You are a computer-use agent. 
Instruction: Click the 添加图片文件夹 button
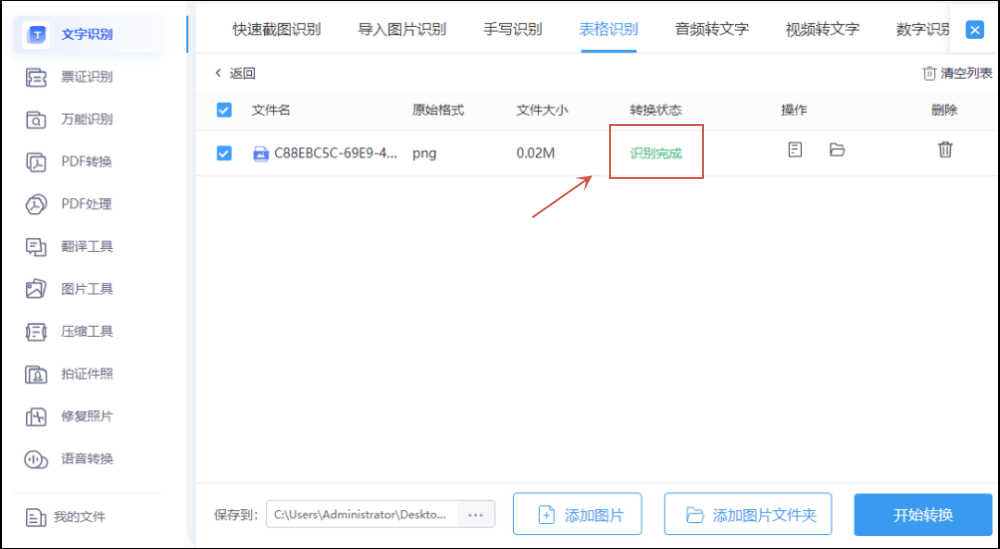747,514
